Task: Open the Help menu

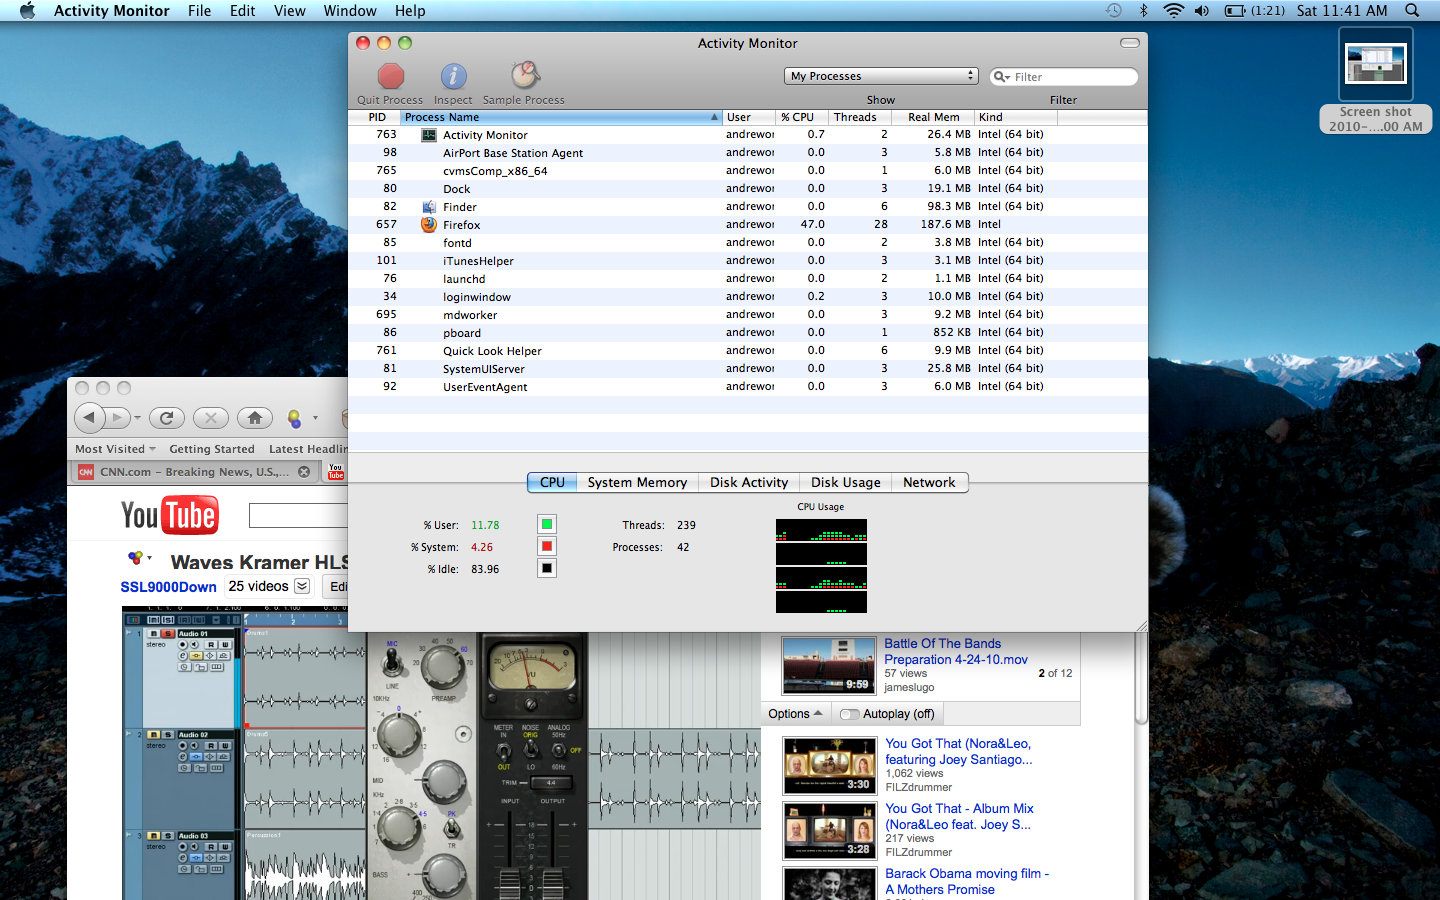Action: tap(410, 10)
